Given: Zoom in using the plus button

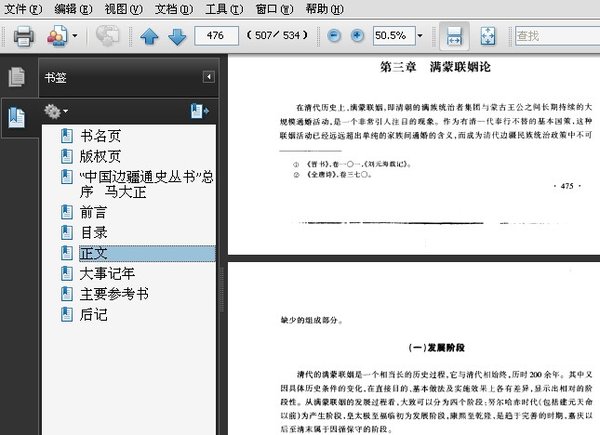Looking at the screenshot, I should (357, 36).
